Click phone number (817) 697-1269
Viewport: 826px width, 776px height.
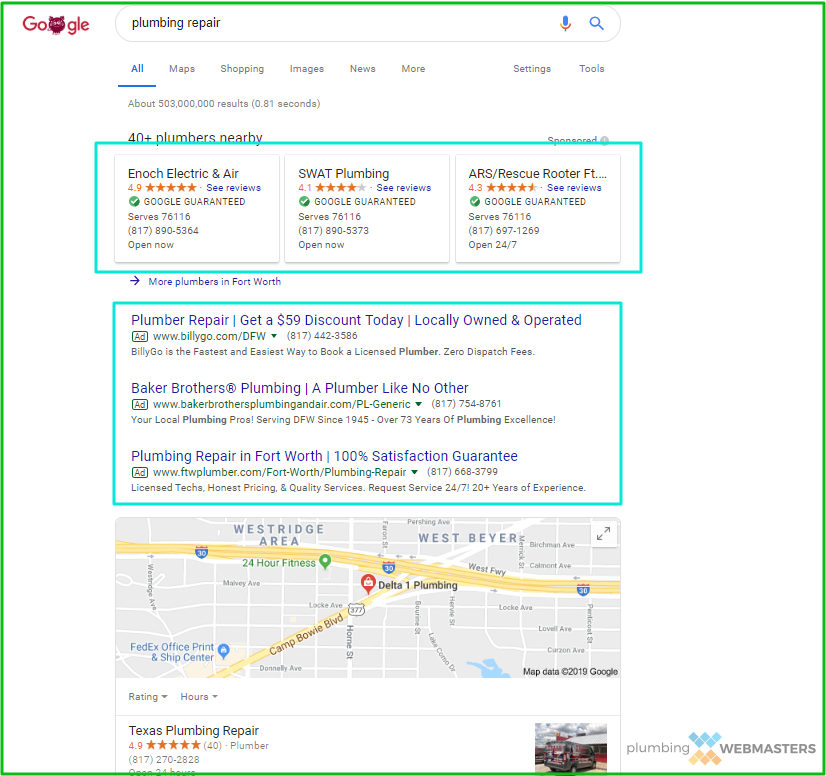(x=504, y=230)
